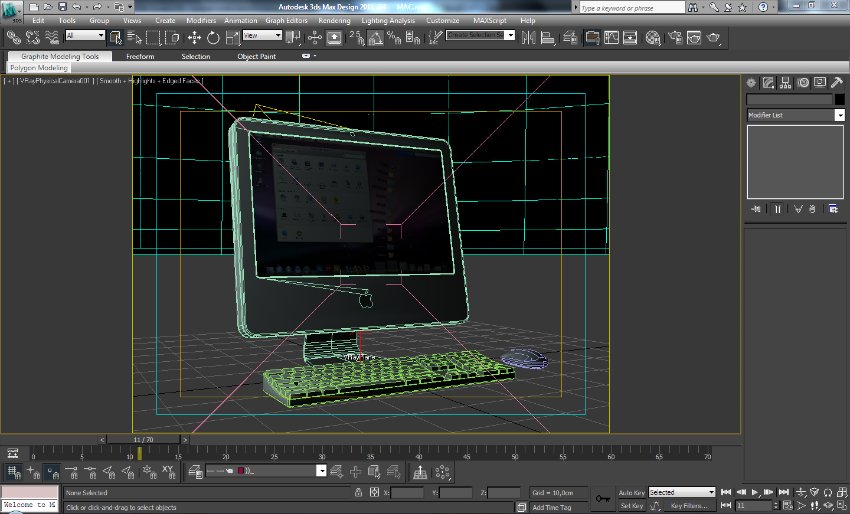Toggle Set Key mode

(631, 506)
